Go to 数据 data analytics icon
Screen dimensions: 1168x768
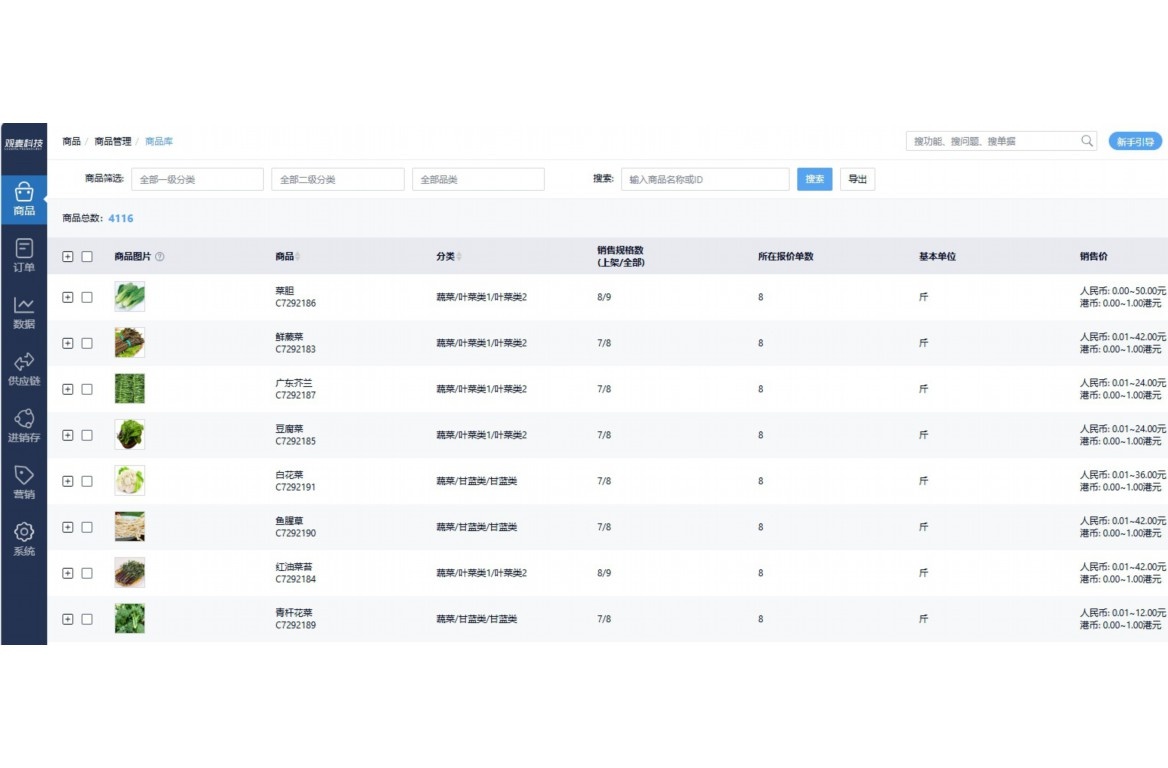coord(24,311)
